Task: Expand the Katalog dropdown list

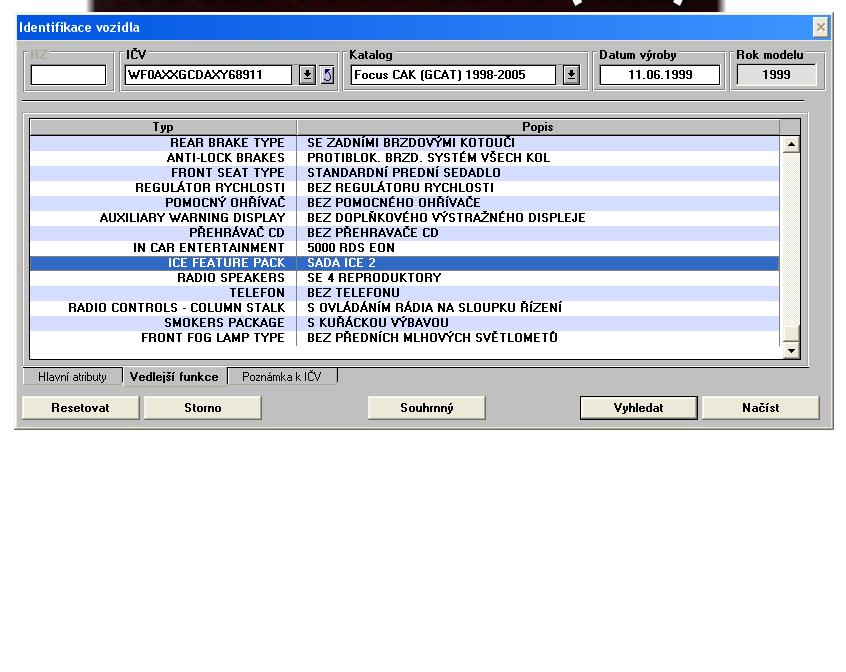Action: (571, 75)
